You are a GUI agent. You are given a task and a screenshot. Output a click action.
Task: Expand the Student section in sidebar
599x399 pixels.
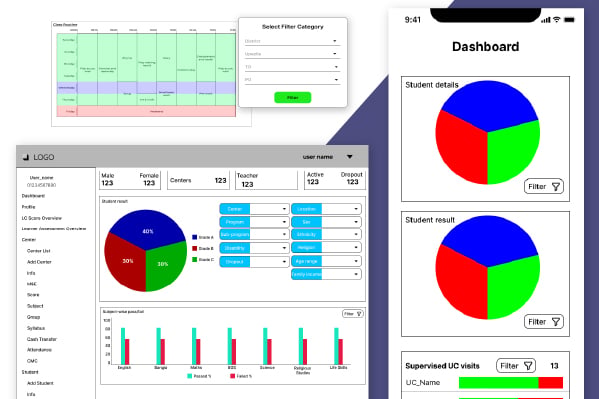30,372
